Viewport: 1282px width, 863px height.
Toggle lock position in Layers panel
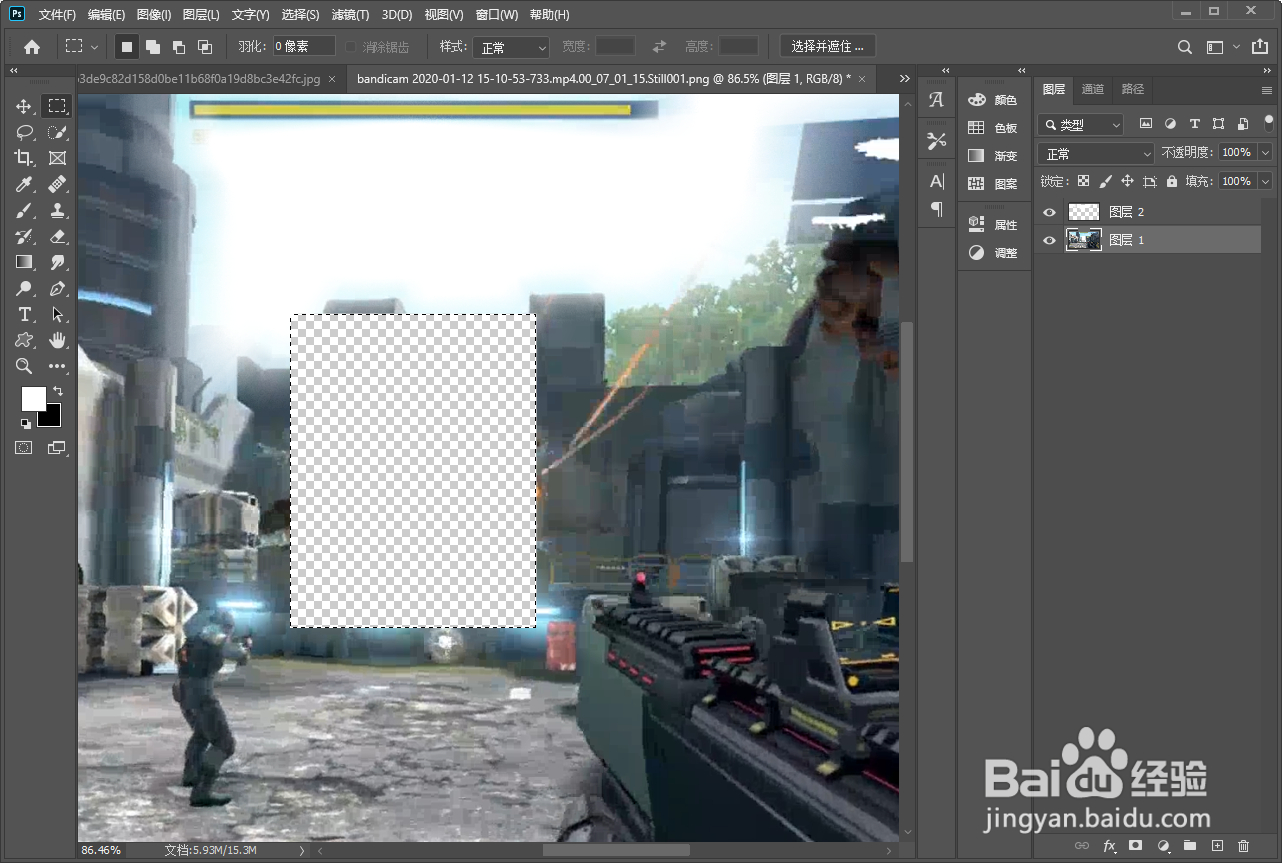[x=1127, y=181]
